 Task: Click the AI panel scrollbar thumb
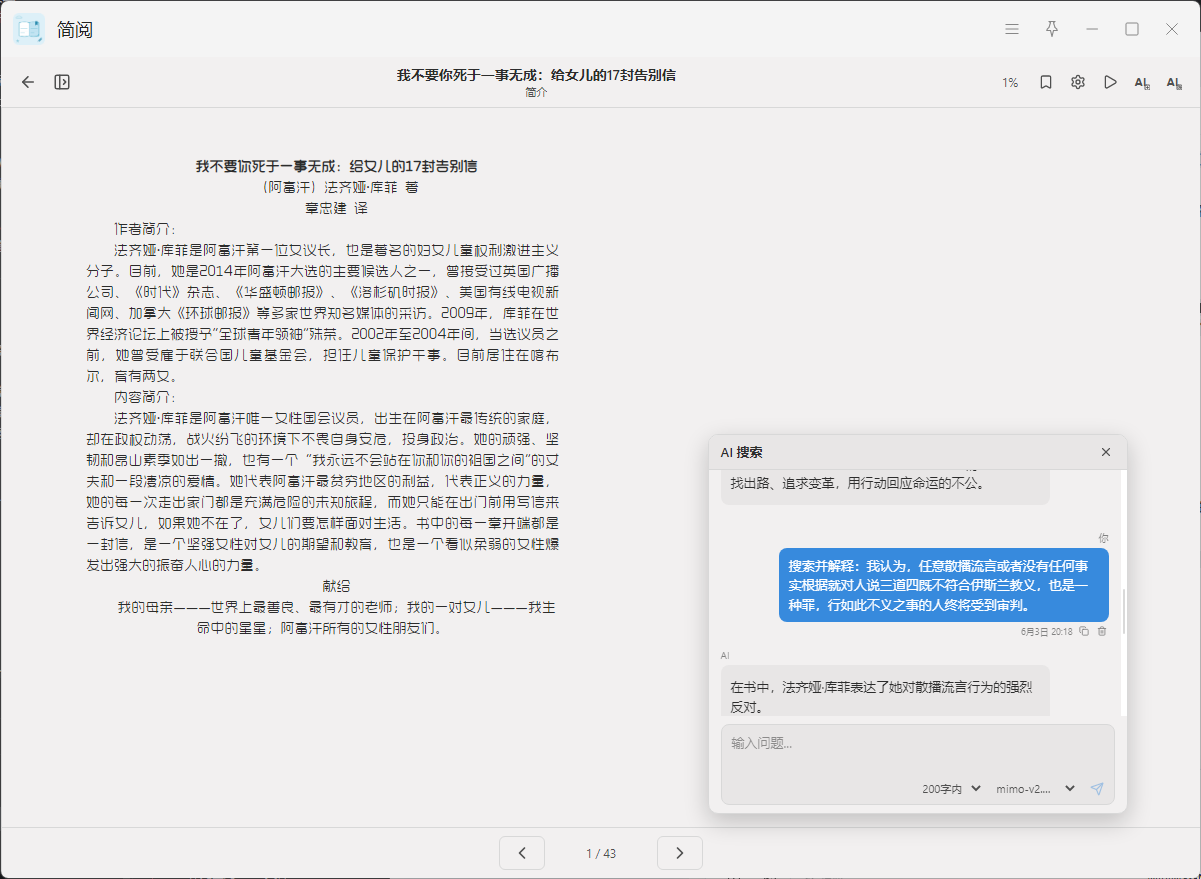tap(1124, 611)
